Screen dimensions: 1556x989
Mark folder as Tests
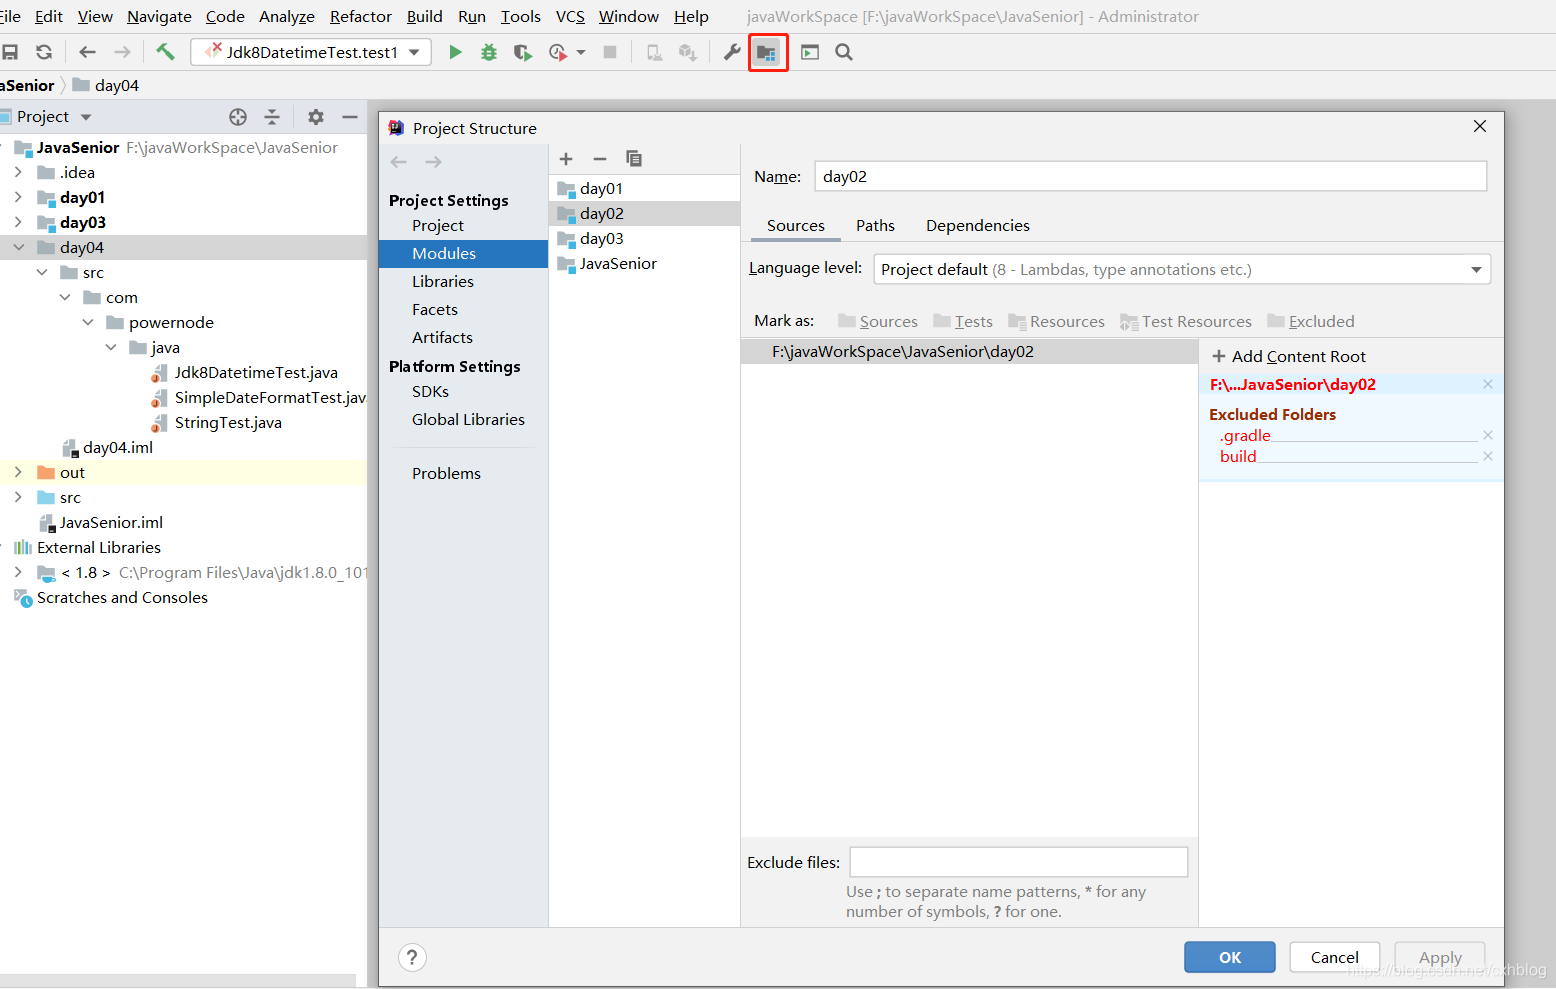click(963, 321)
